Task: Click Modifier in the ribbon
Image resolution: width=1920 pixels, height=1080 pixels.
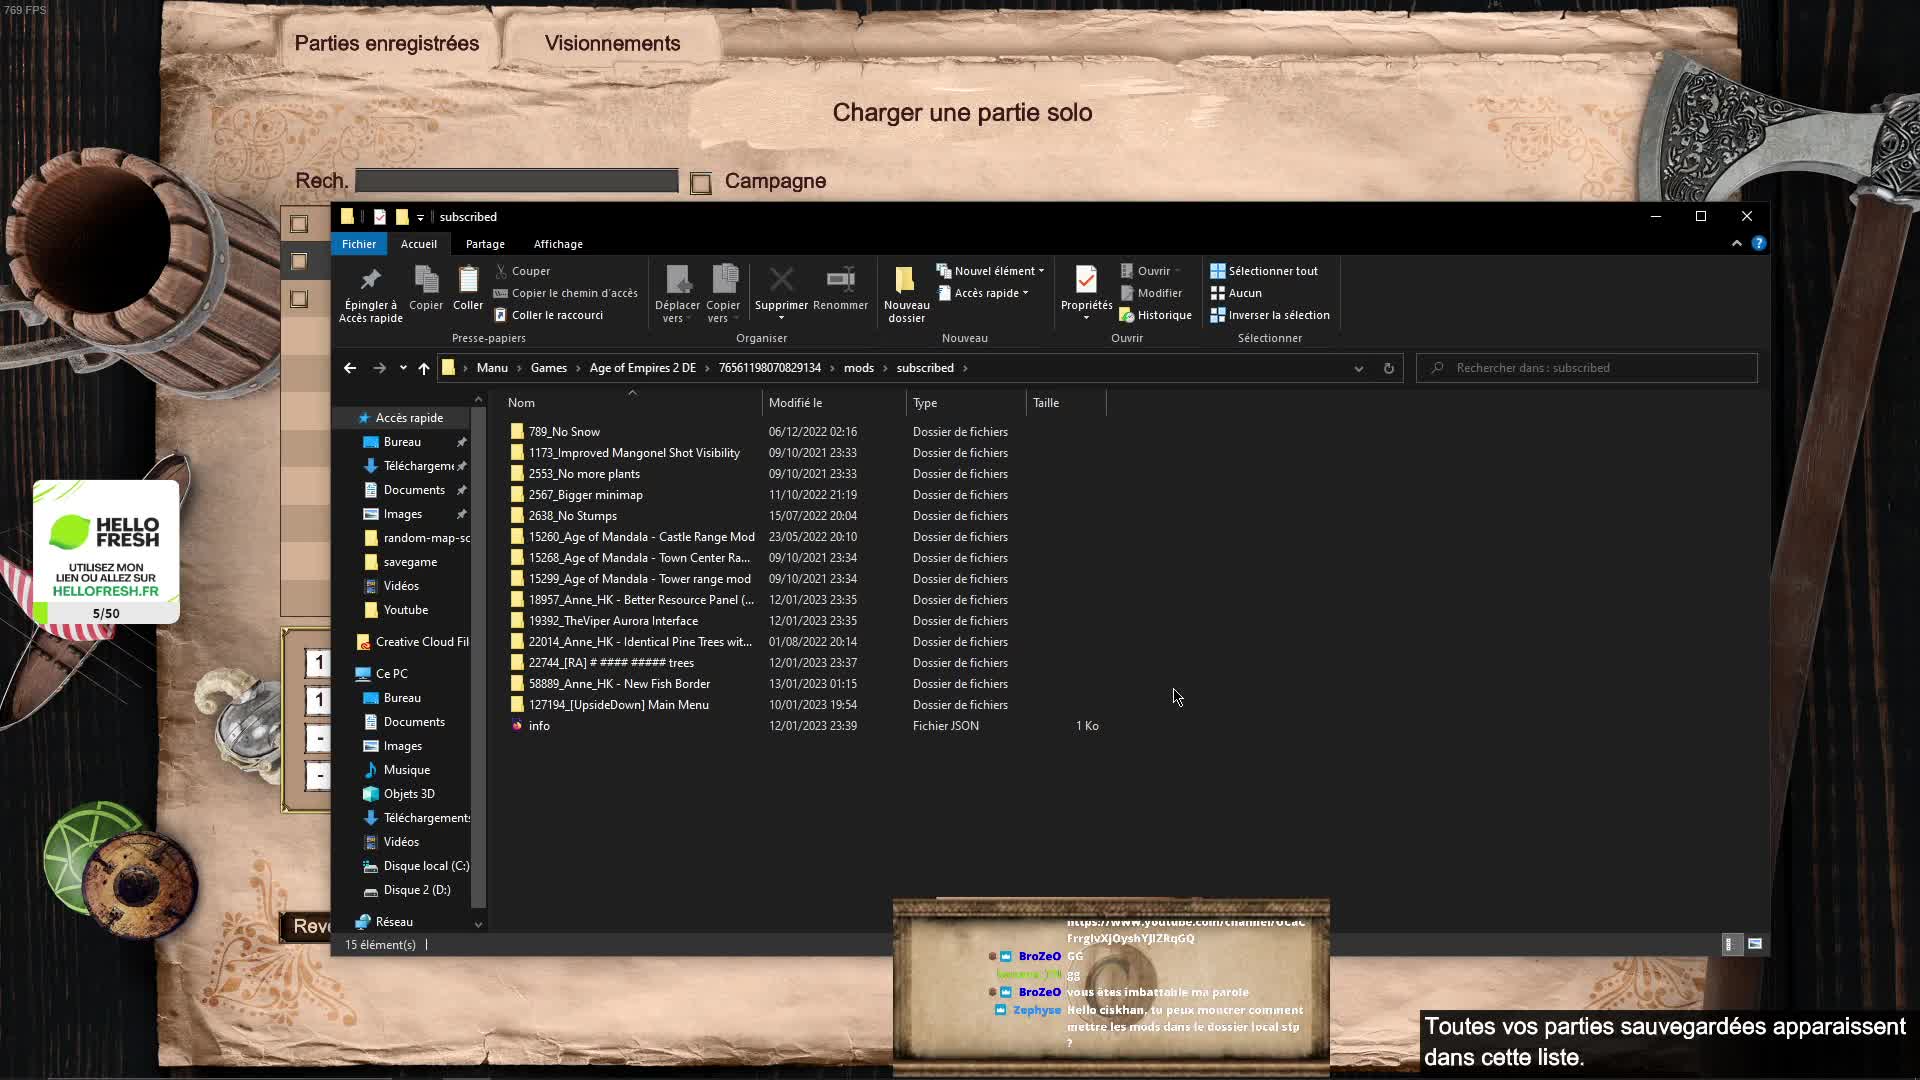Action: click(x=1151, y=293)
